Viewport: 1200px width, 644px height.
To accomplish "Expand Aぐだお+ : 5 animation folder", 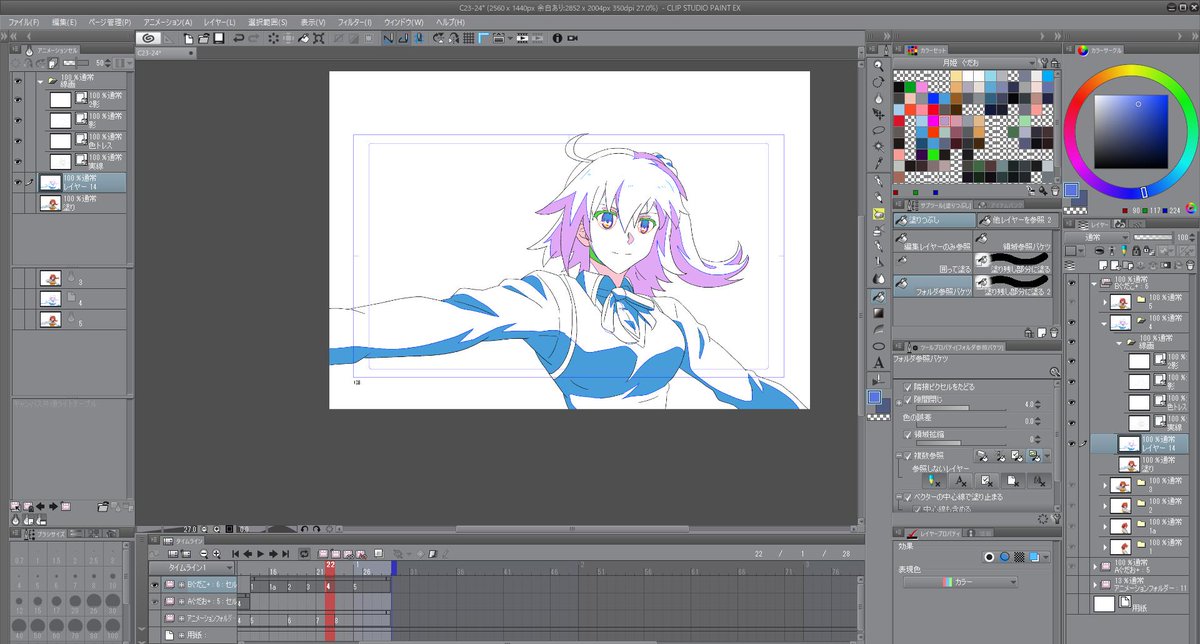I will pyautogui.click(x=1094, y=566).
